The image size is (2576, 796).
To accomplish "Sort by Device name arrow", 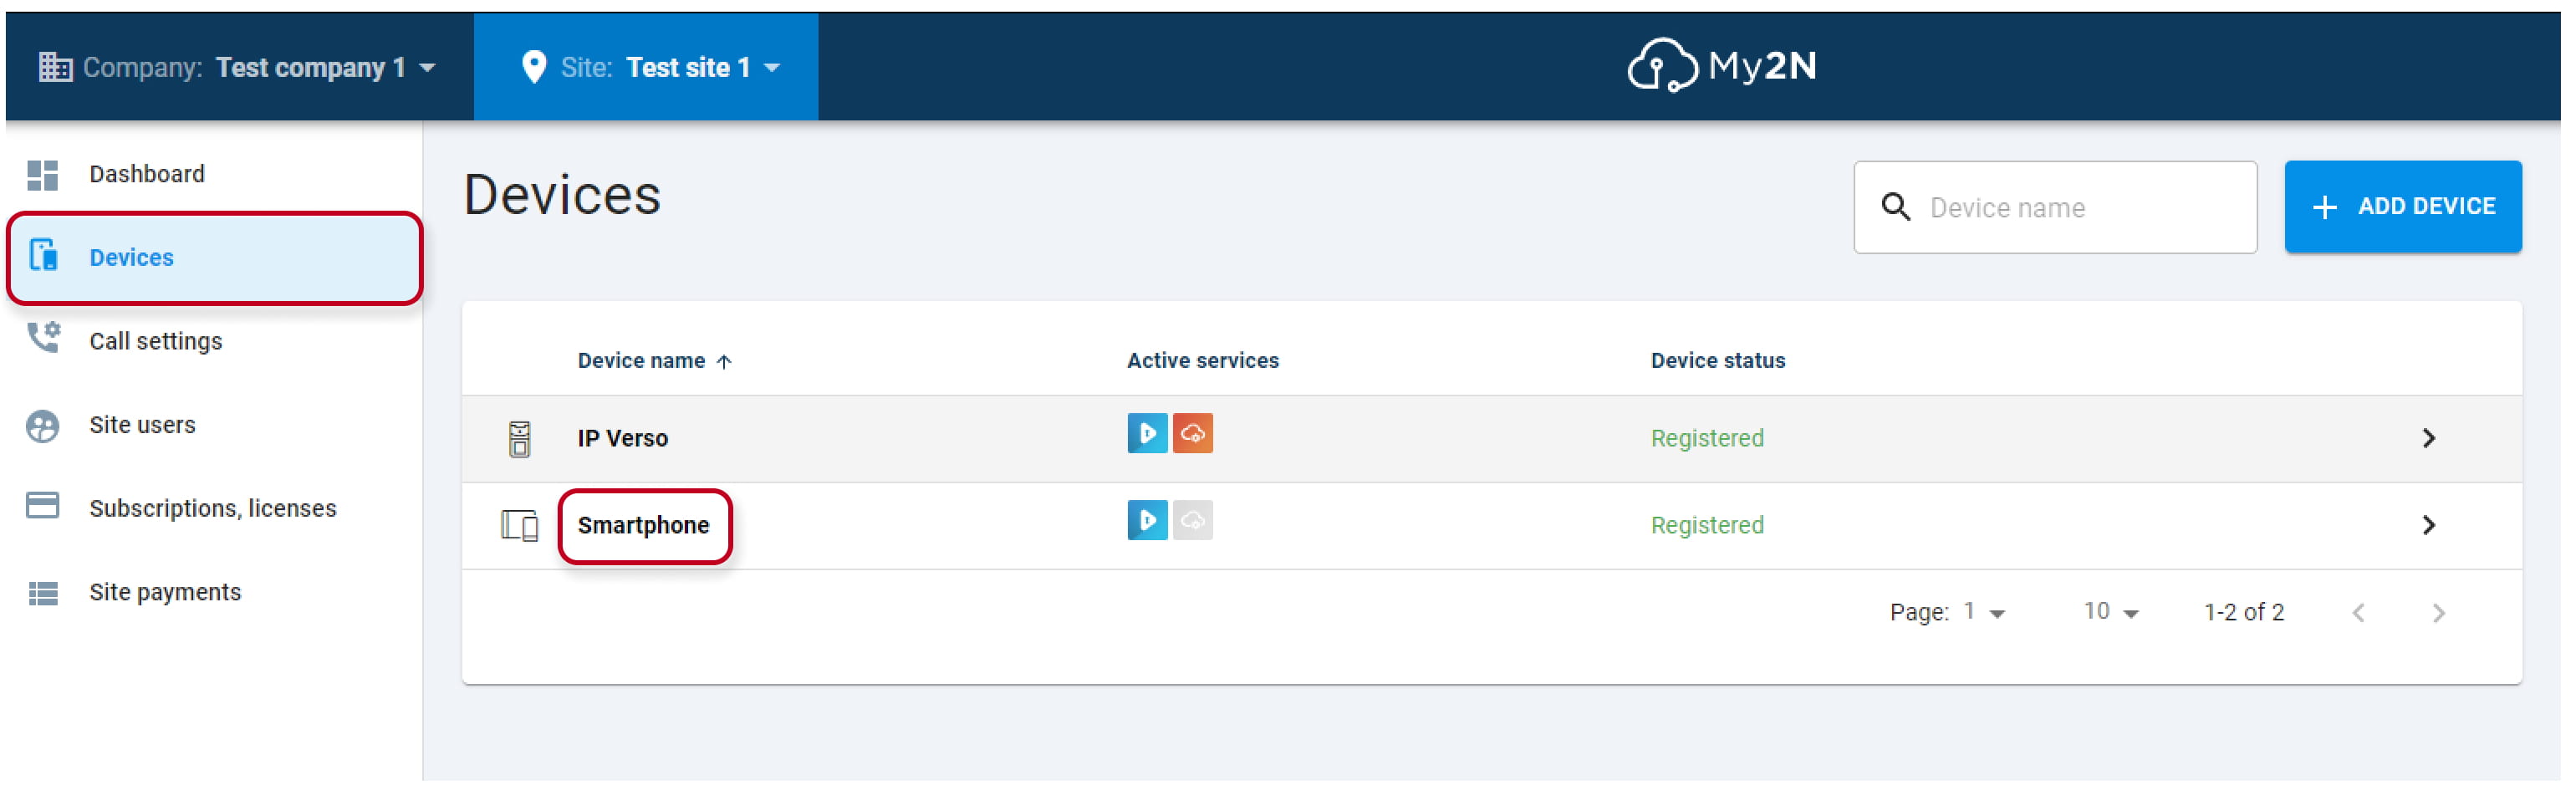I will coord(724,362).
